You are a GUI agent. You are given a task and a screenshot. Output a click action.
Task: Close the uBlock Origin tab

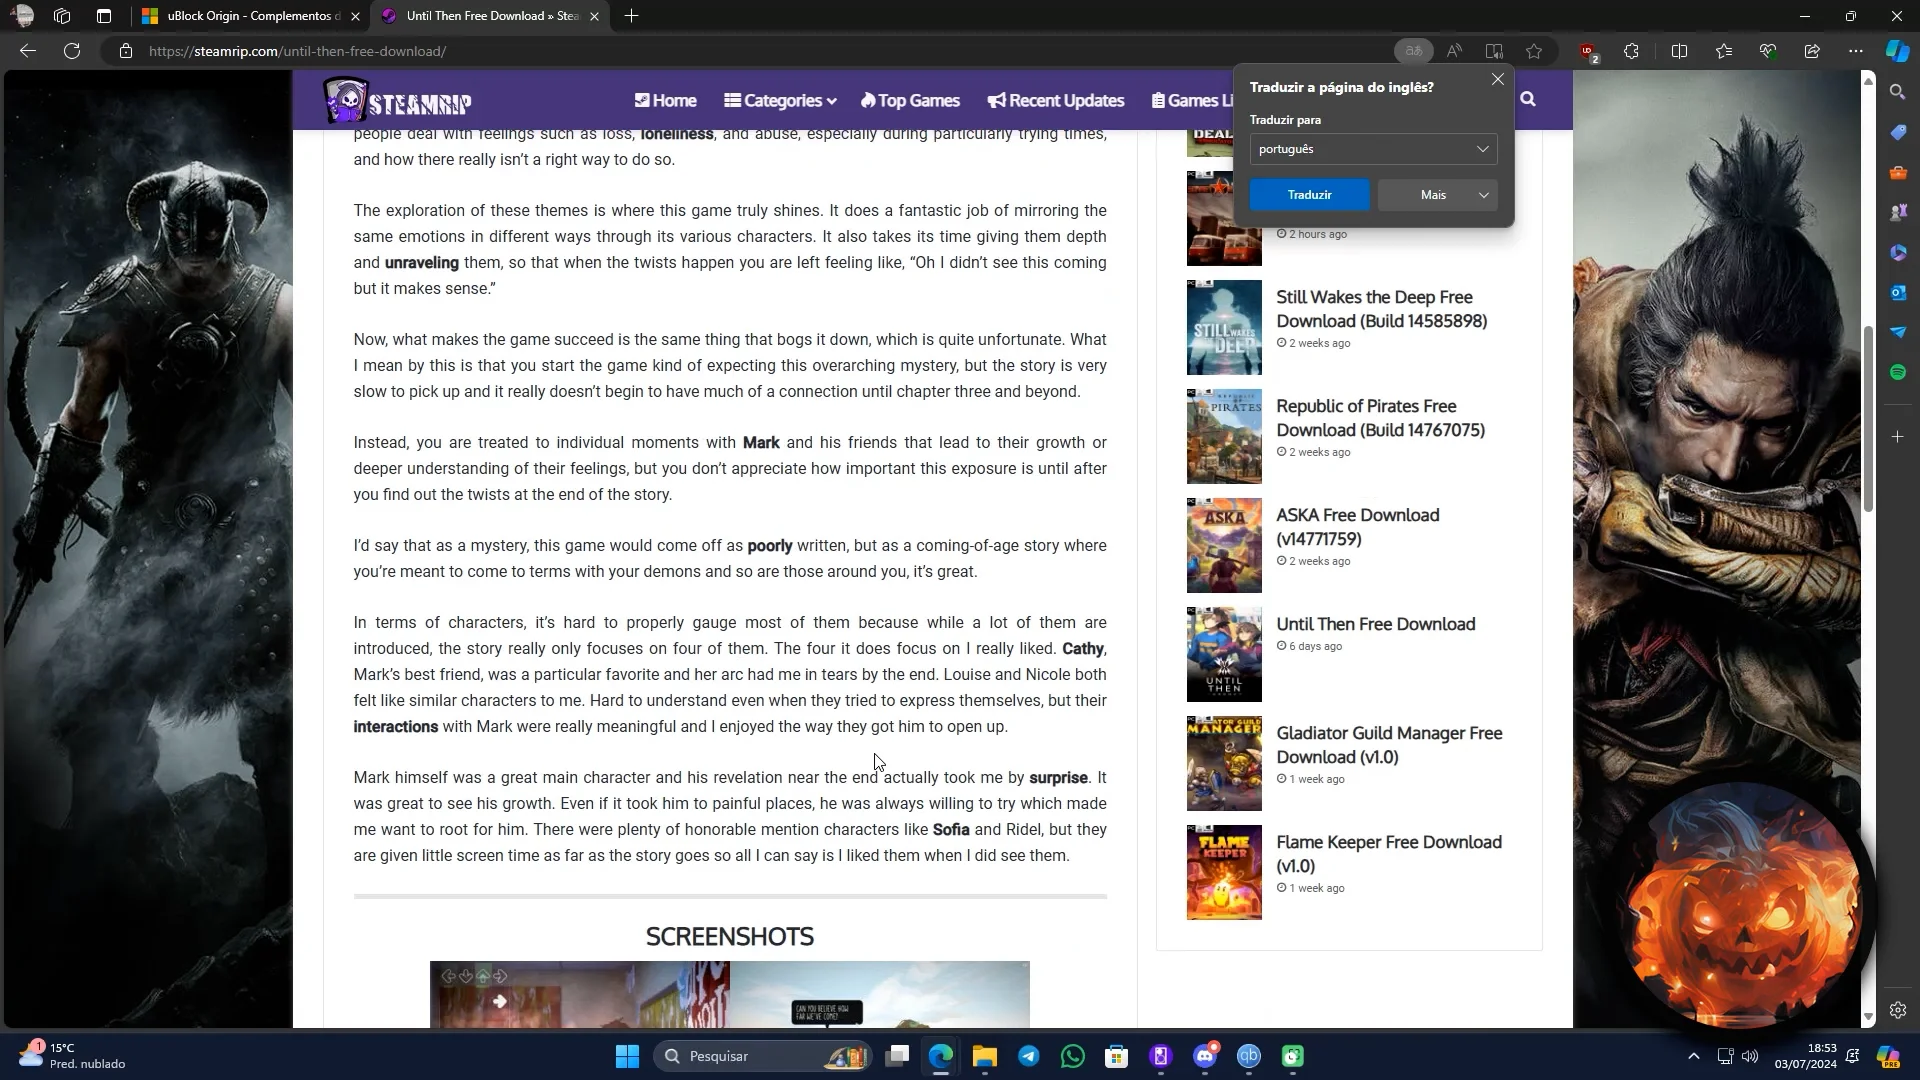click(x=355, y=16)
